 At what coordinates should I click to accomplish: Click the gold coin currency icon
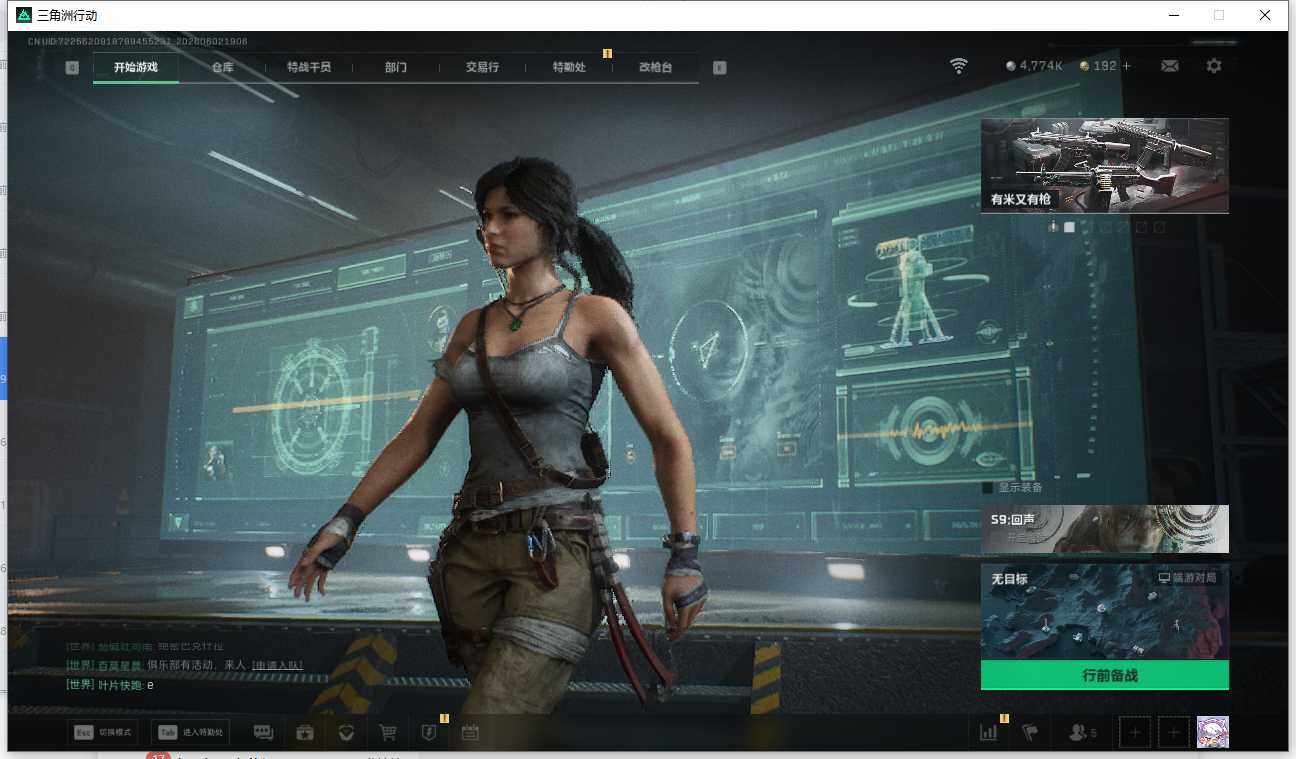click(1085, 66)
